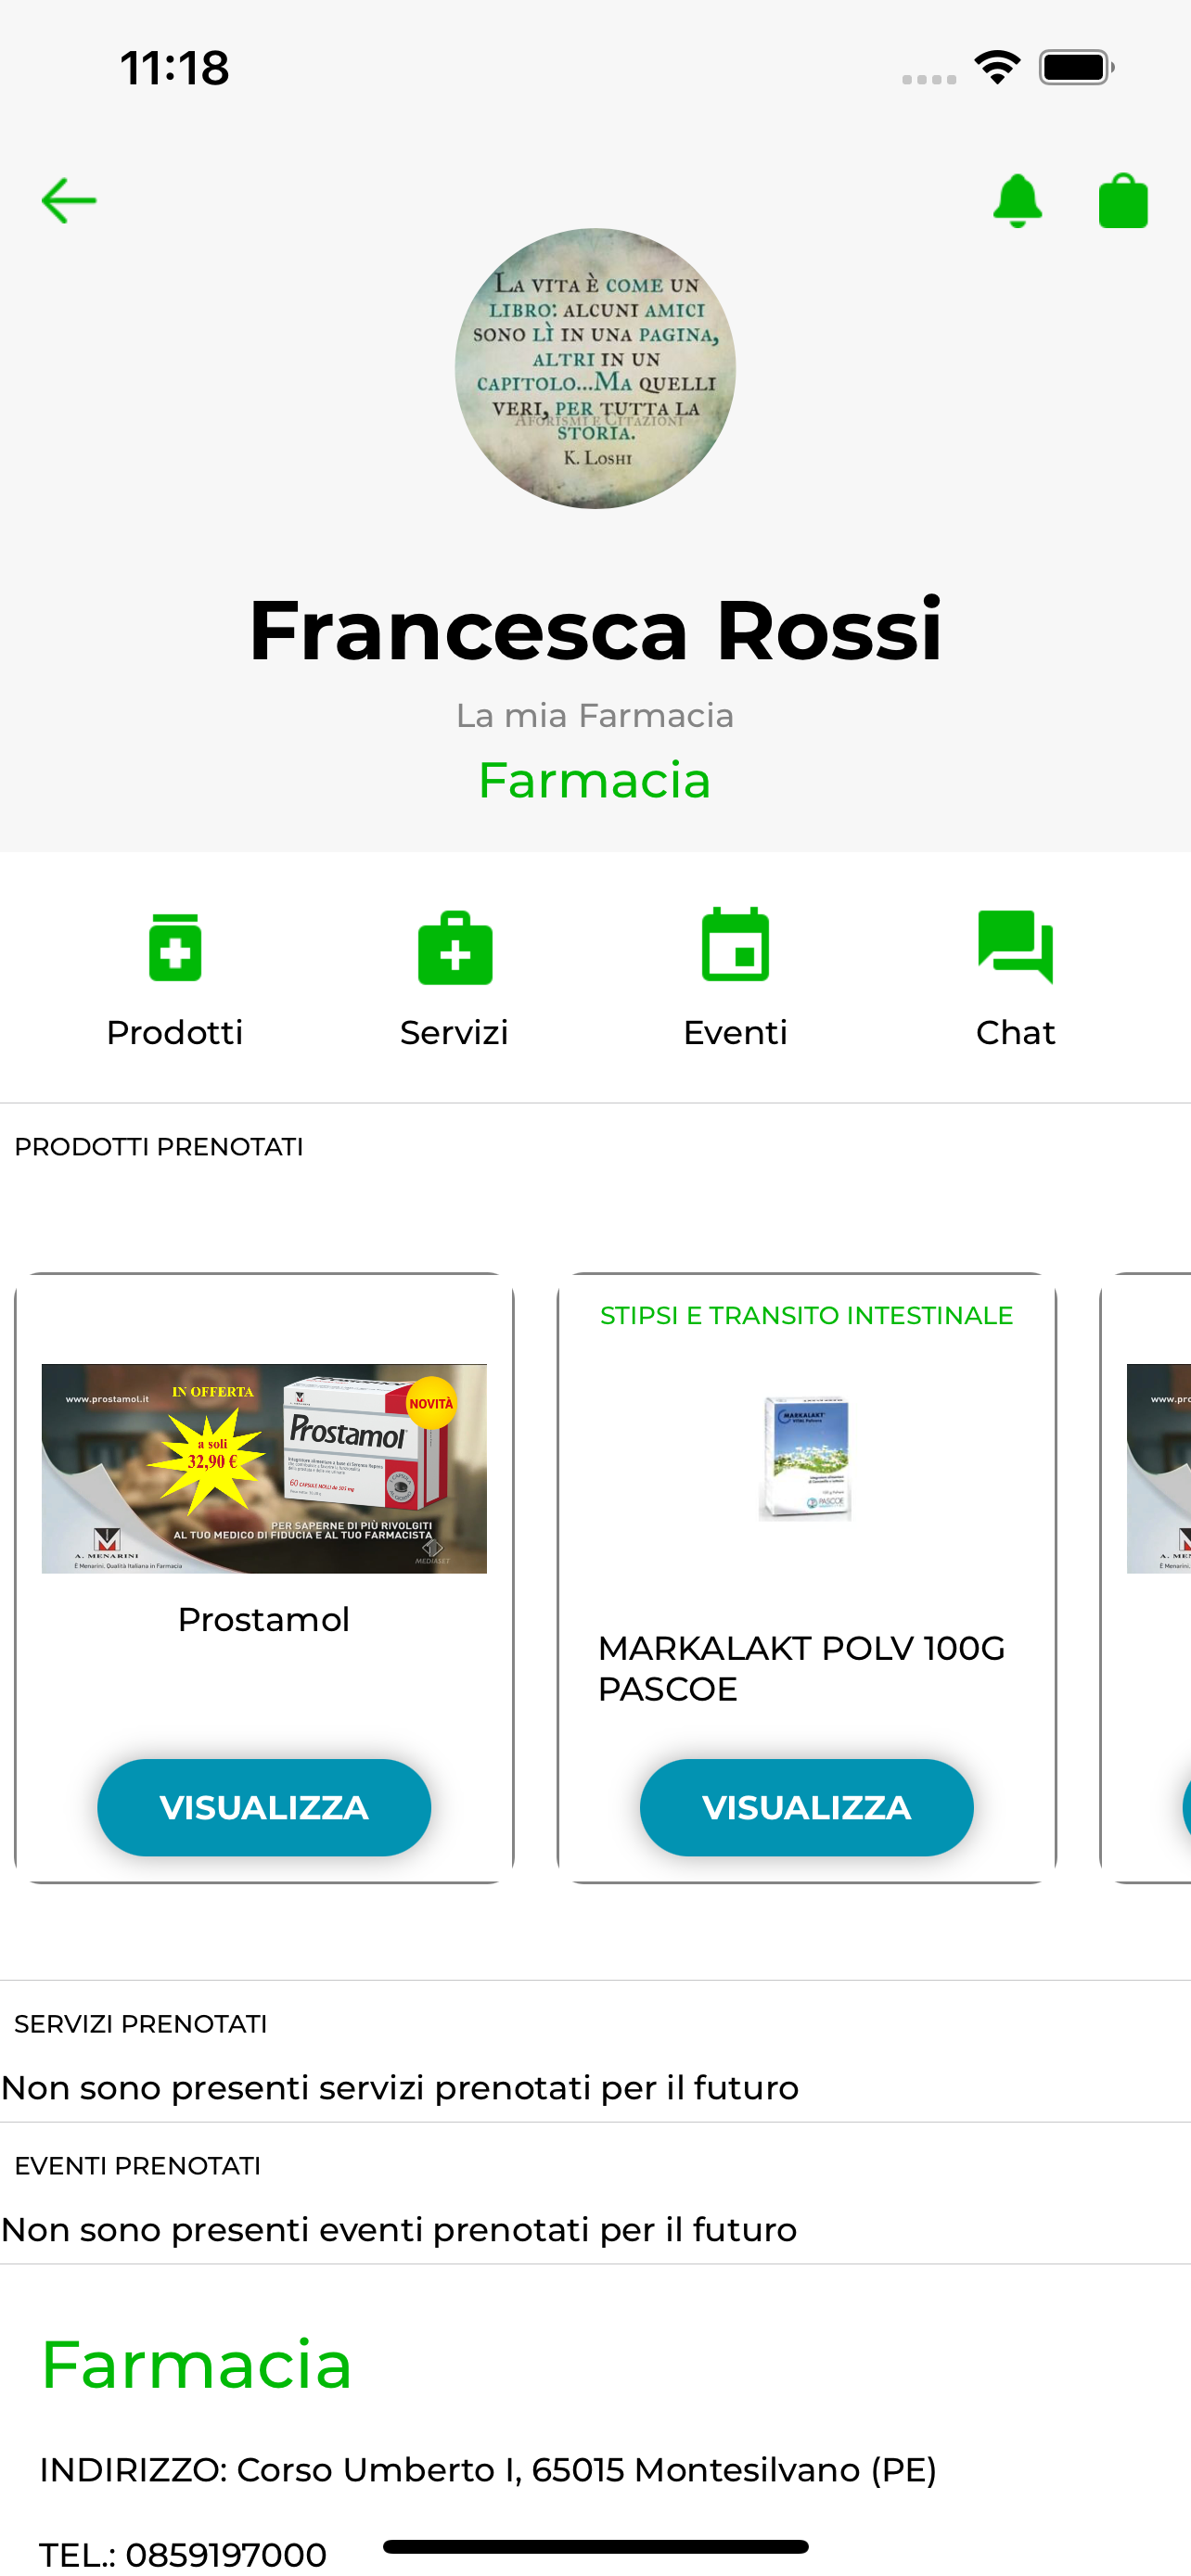Open the Servizi briefcase icon

(x=455, y=947)
